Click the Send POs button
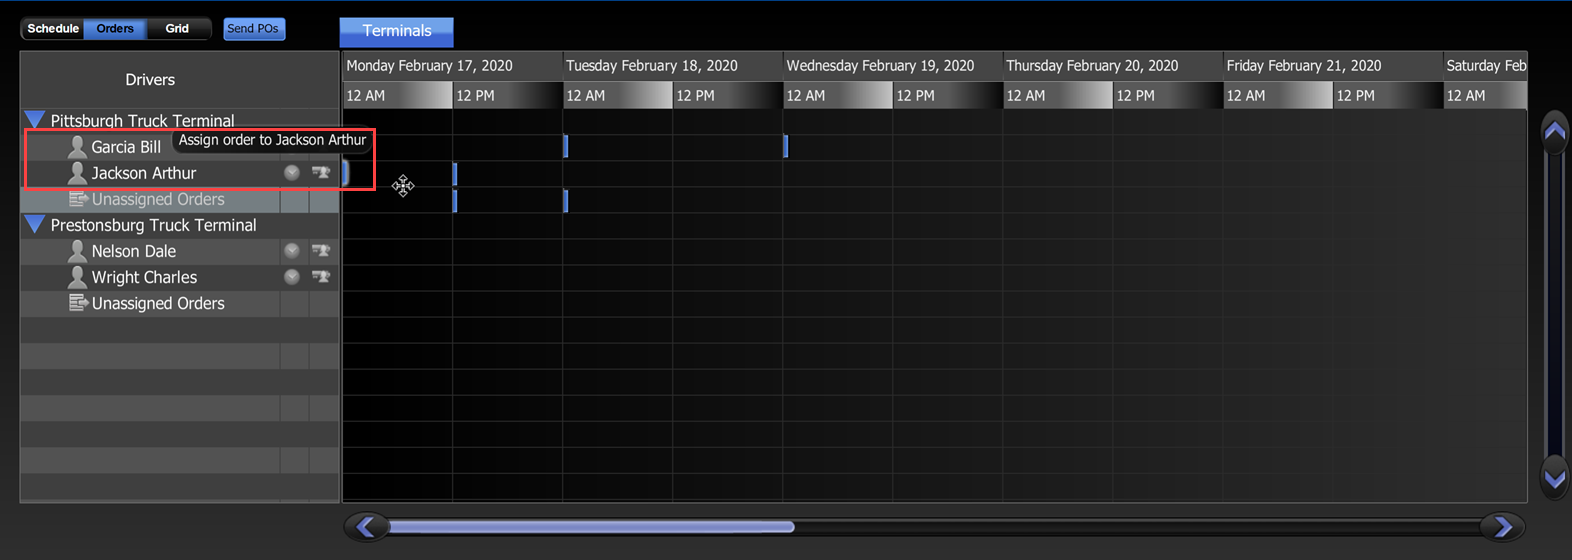The height and width of the screenshot is (560, 1572). coord(253,29)
